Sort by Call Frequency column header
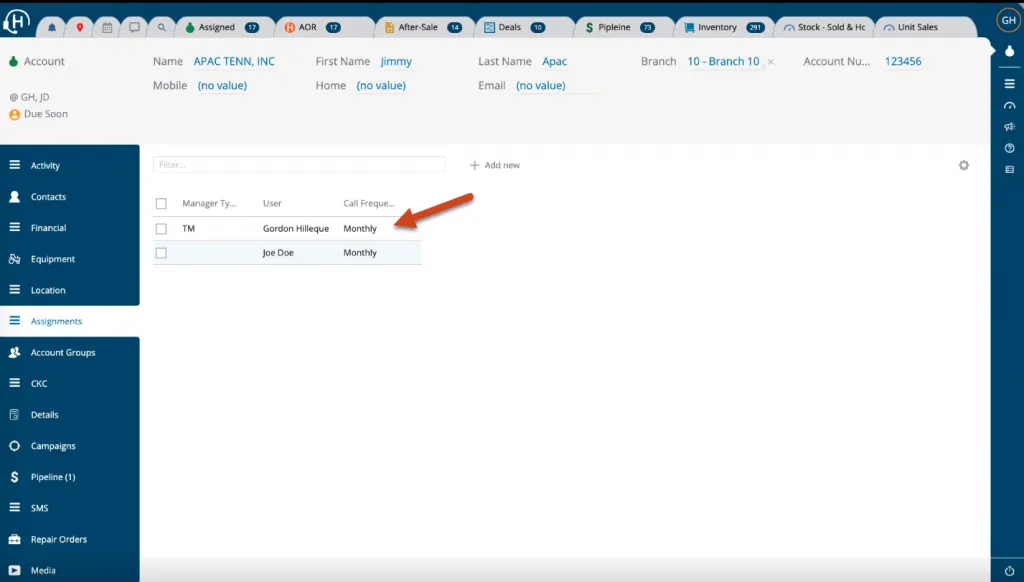1024x582 pixels. [x=369, y=204]
